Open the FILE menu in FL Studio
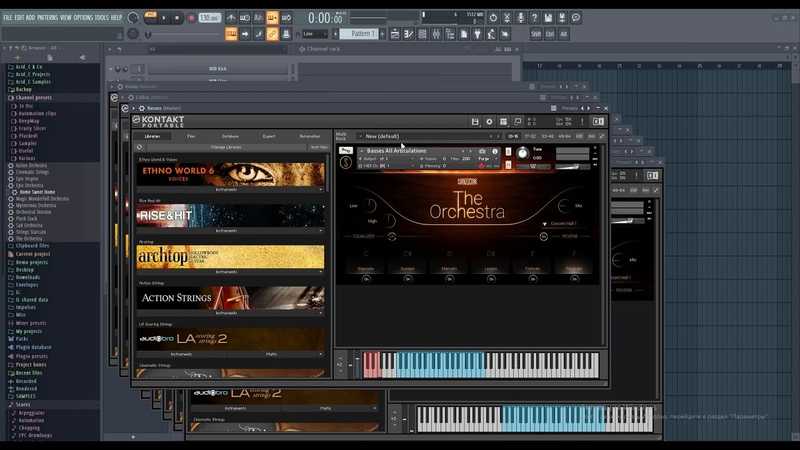Viewport: 800px width, 450px height. (x=7, y=17)
